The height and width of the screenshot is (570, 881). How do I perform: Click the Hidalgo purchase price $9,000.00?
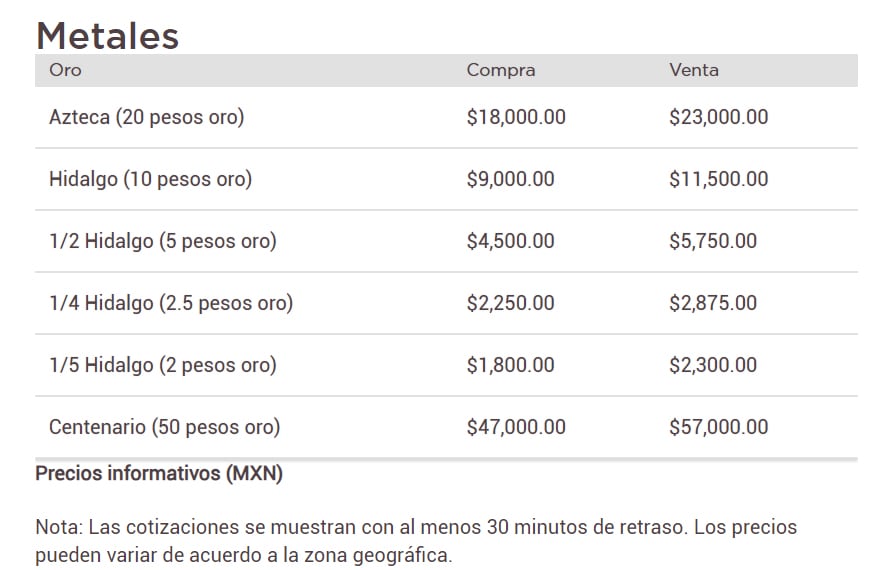[x=510, y=179]
